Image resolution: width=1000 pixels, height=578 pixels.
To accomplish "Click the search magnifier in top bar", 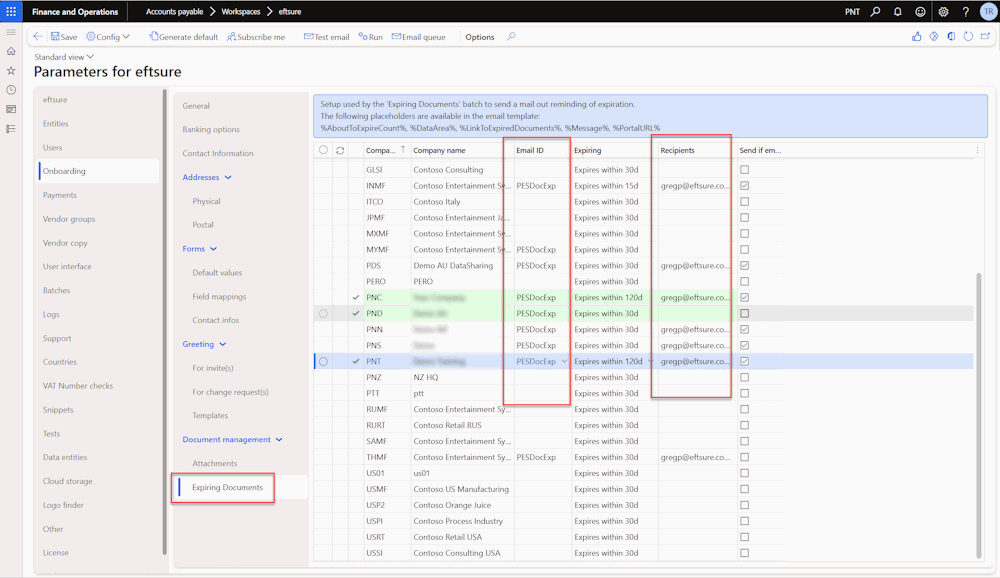I will coord(876,11).
